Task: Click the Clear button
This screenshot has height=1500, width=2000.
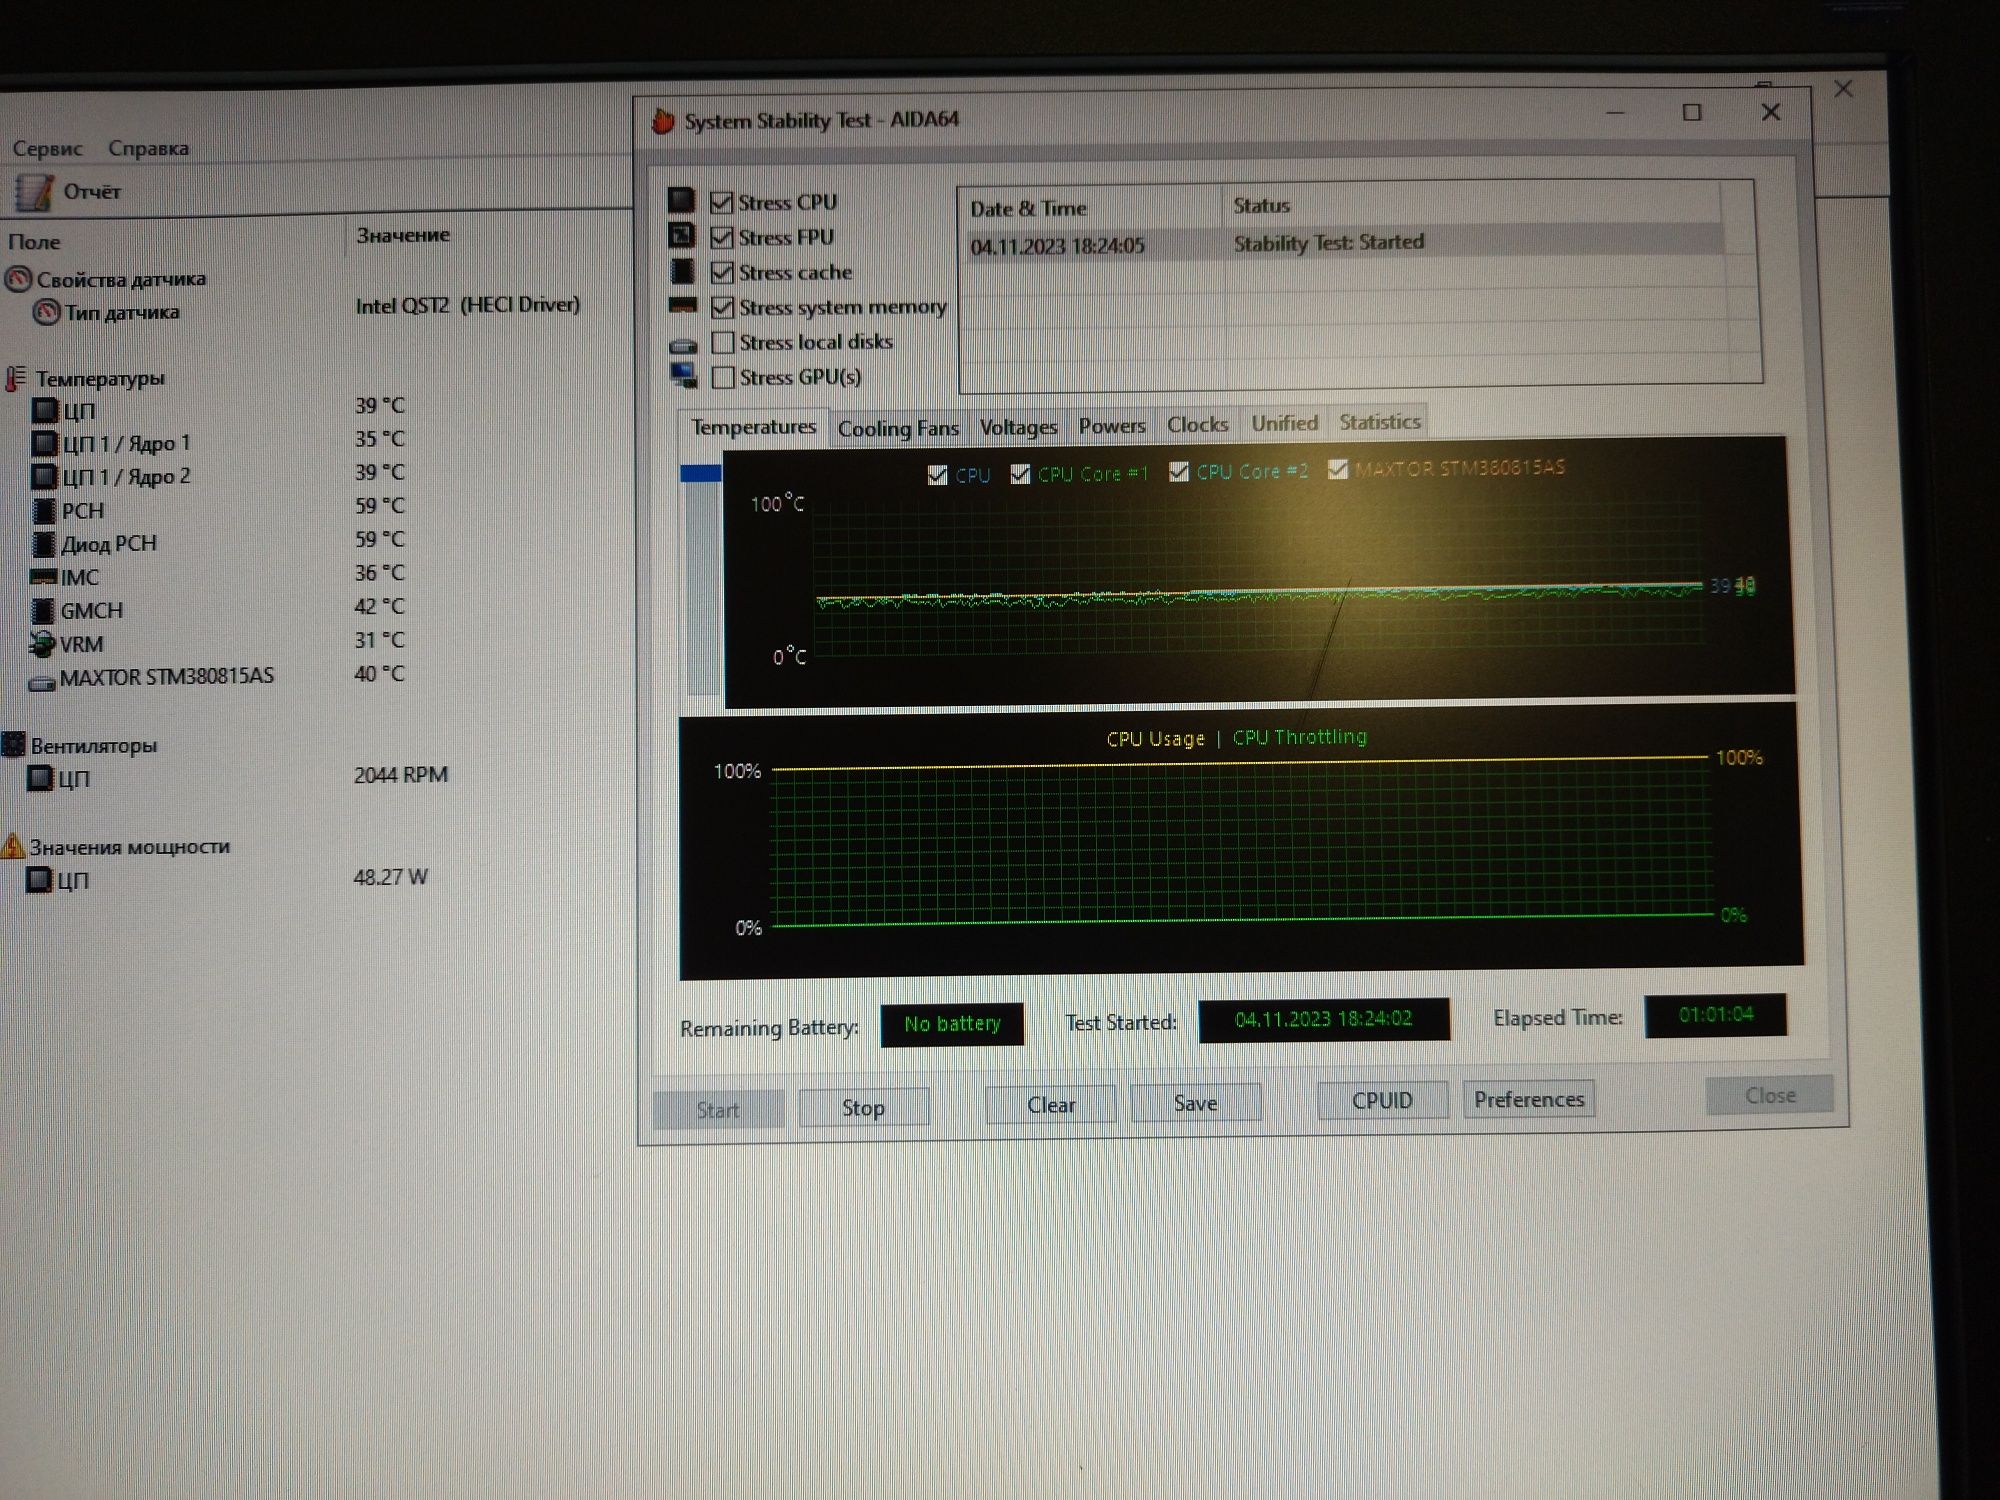Action: click(x=1051, y=1104)
